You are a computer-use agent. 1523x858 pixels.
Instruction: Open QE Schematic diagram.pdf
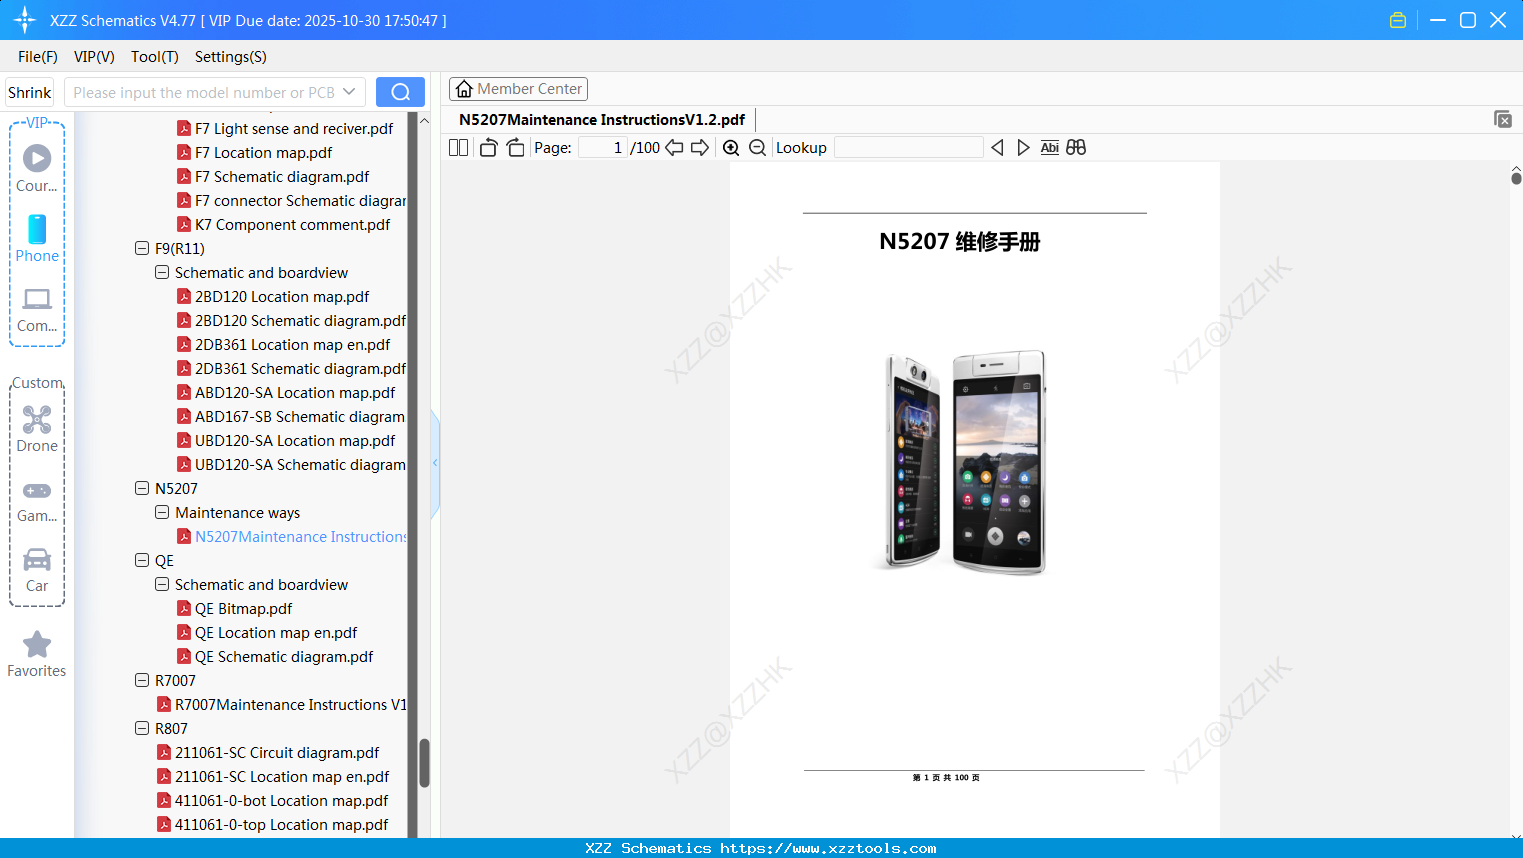284,656
